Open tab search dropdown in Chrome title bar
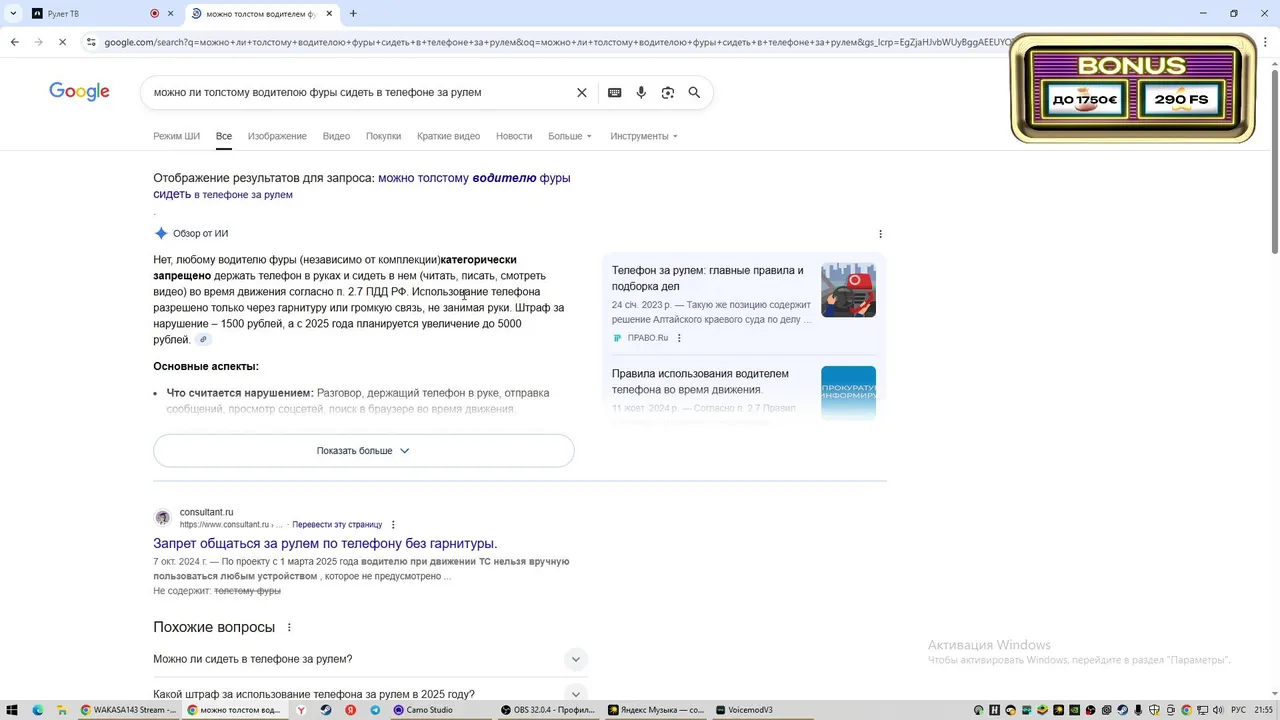 tap(12, 13)
